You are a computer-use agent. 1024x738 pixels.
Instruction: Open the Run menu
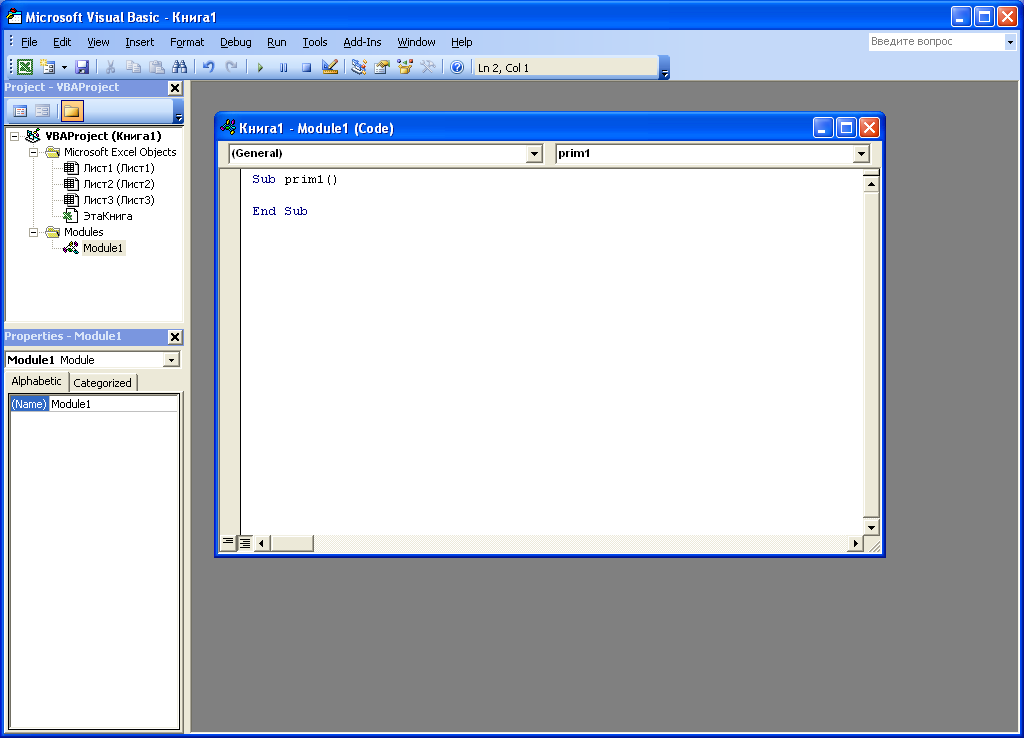pos(277,42)
